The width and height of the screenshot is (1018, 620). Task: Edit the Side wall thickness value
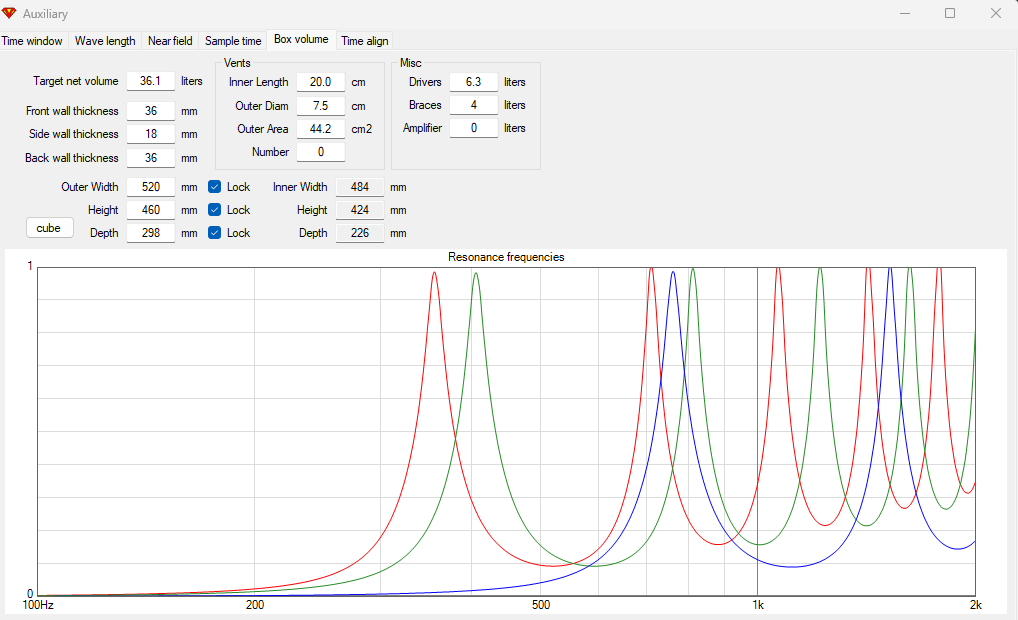[x=151, y=134]
